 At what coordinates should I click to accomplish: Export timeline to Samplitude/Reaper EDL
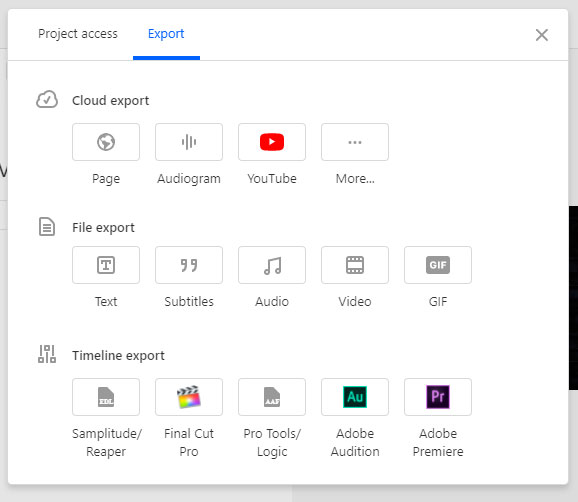106,397
